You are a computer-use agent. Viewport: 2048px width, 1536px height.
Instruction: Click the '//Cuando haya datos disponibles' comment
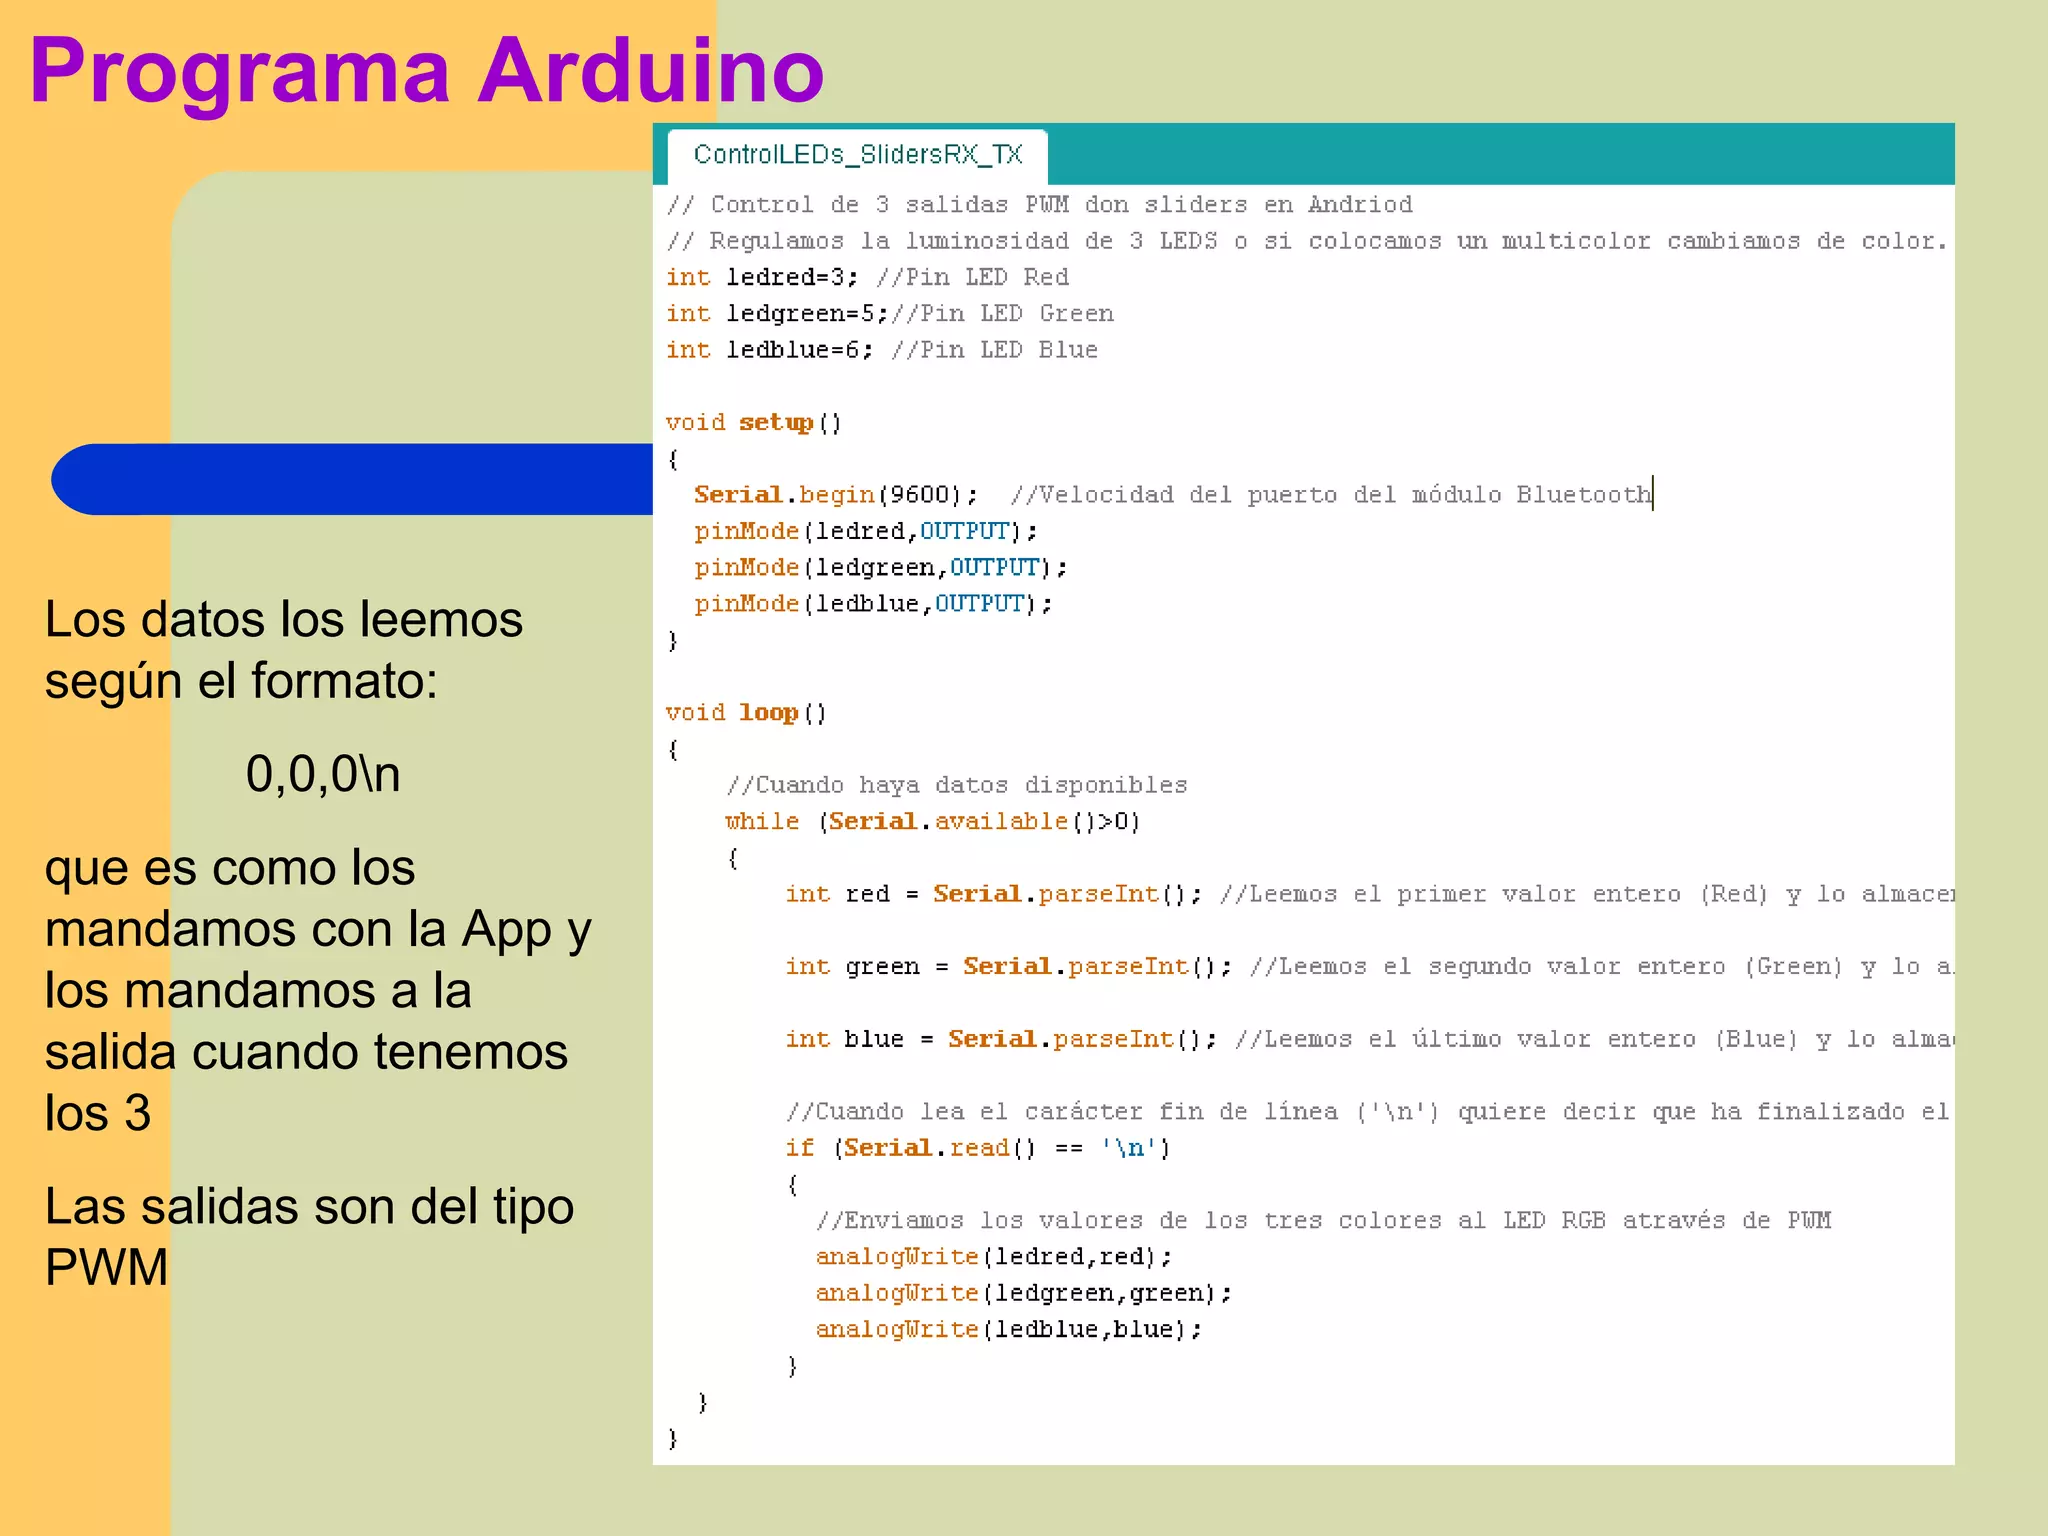(957, 785)
